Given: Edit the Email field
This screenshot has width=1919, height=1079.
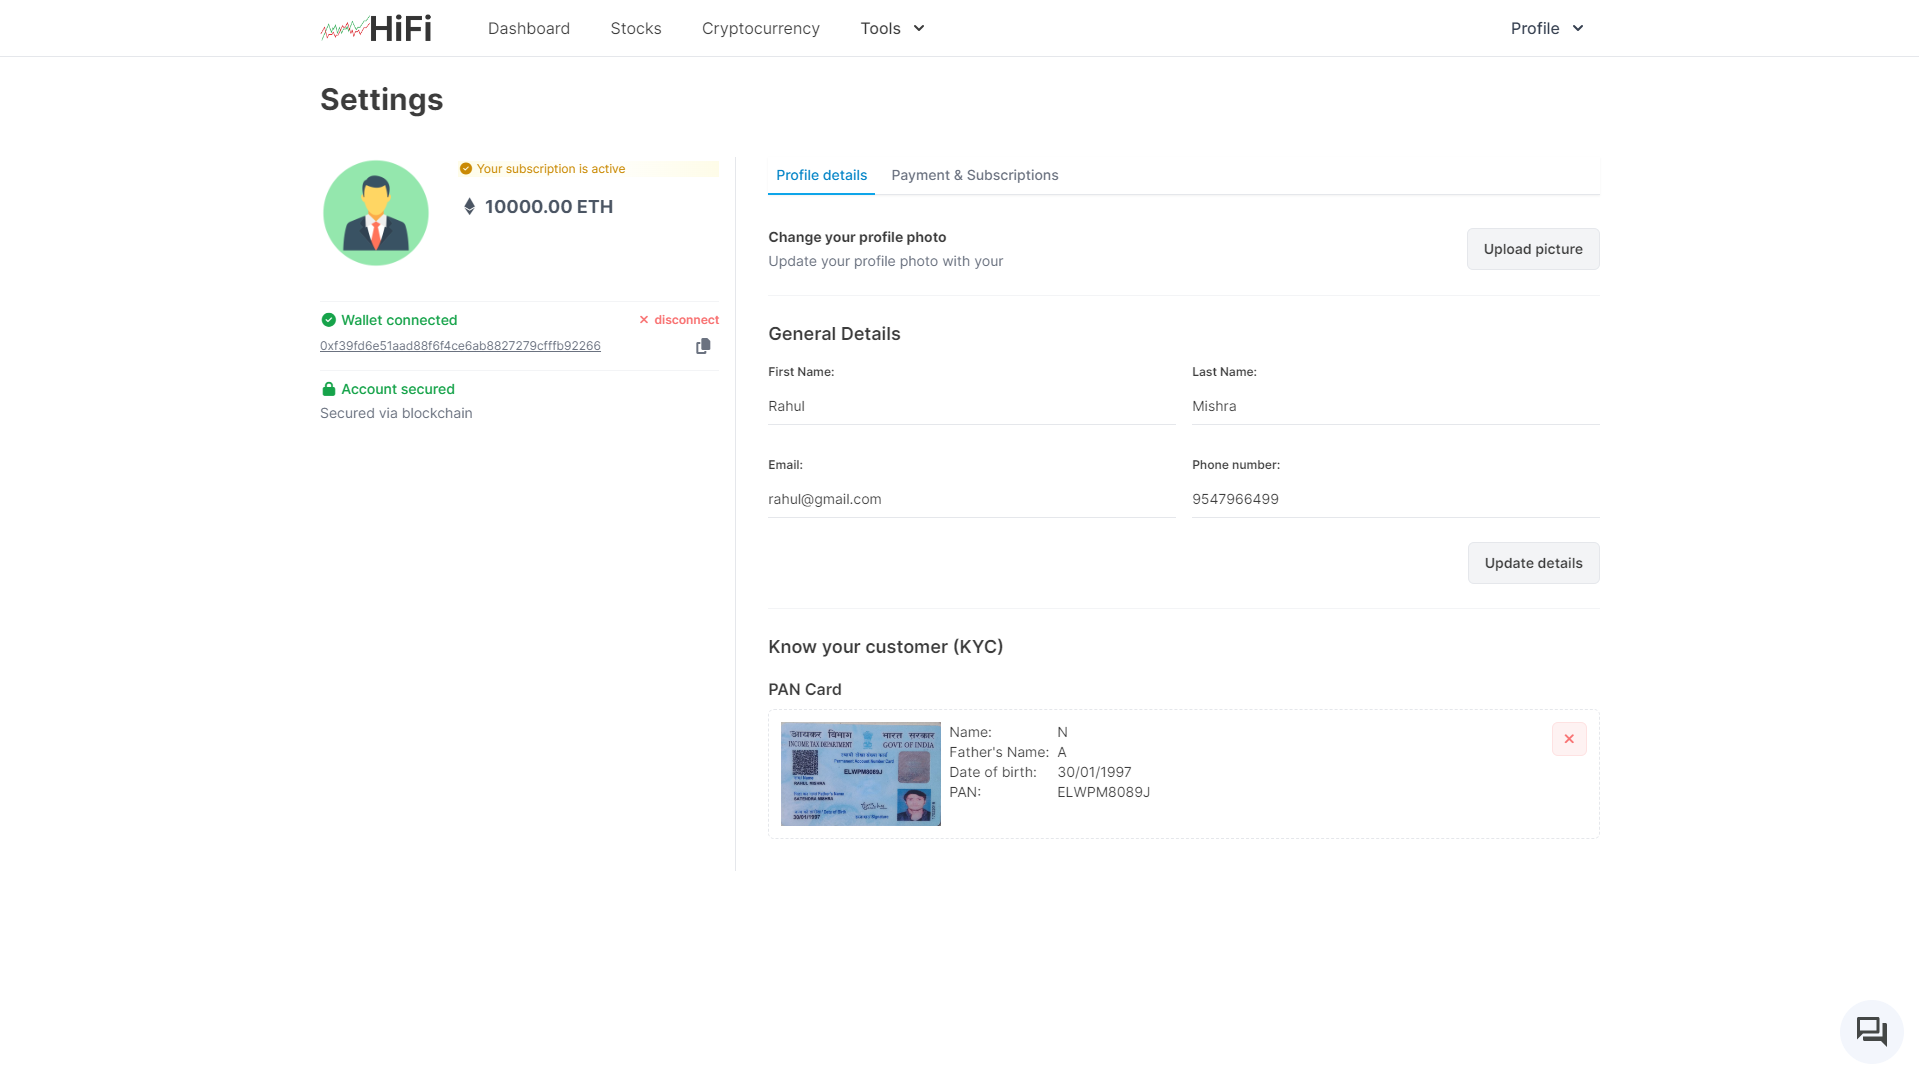Looking at the screenshot, I should 971,499.
